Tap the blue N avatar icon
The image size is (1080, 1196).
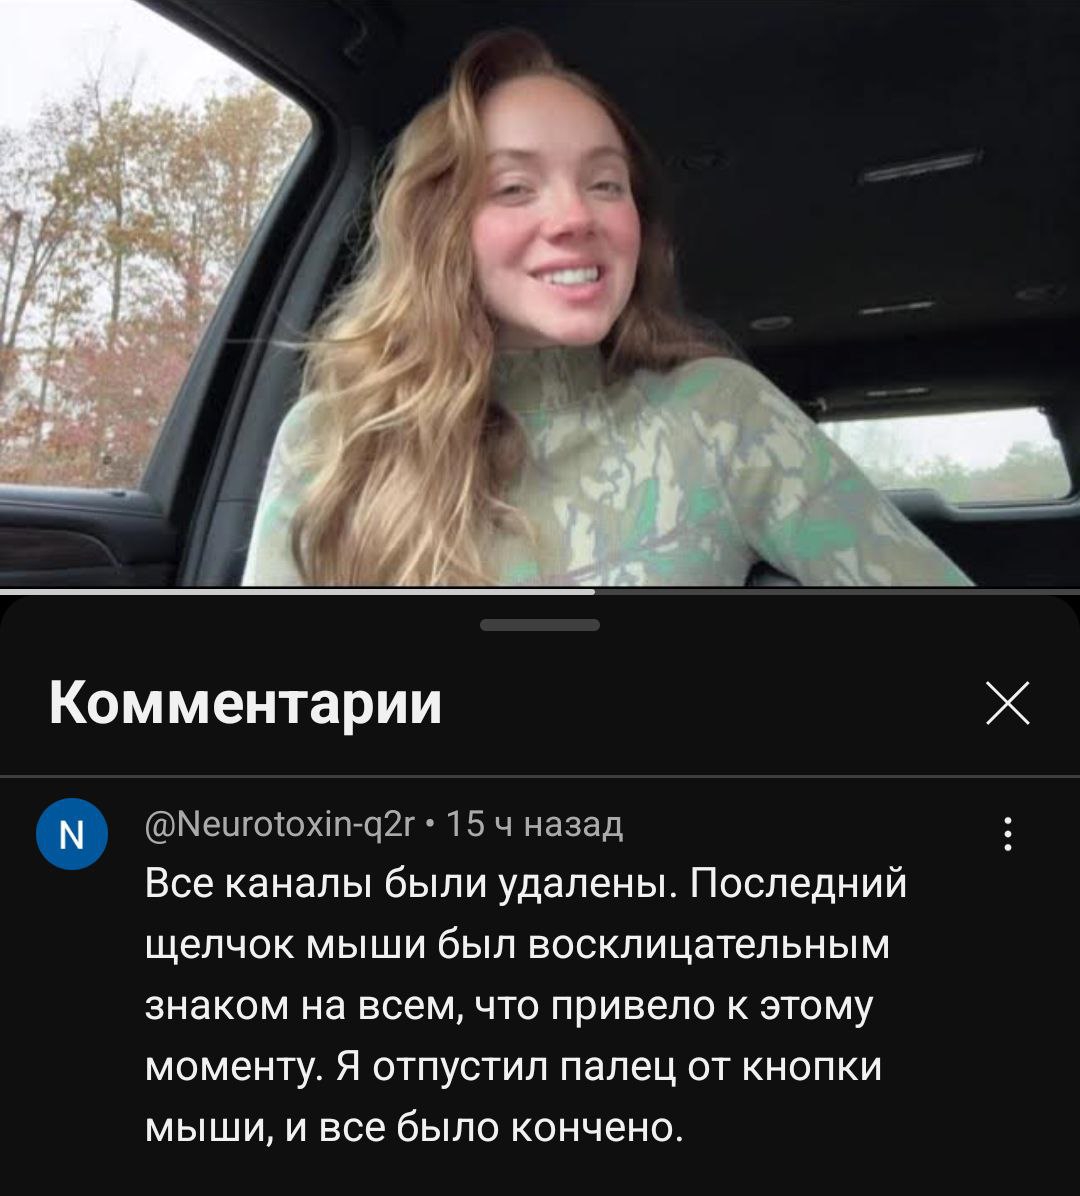(x=72, y=834)
